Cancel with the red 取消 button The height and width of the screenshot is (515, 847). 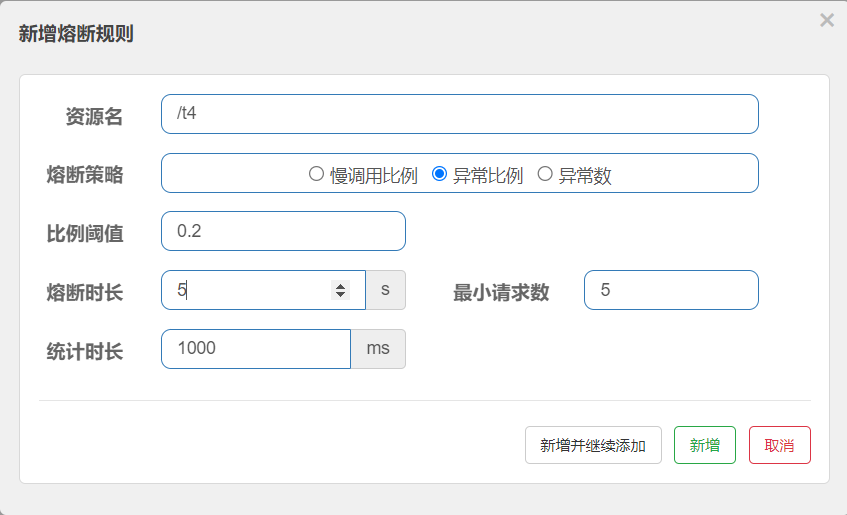pos(779,445)
